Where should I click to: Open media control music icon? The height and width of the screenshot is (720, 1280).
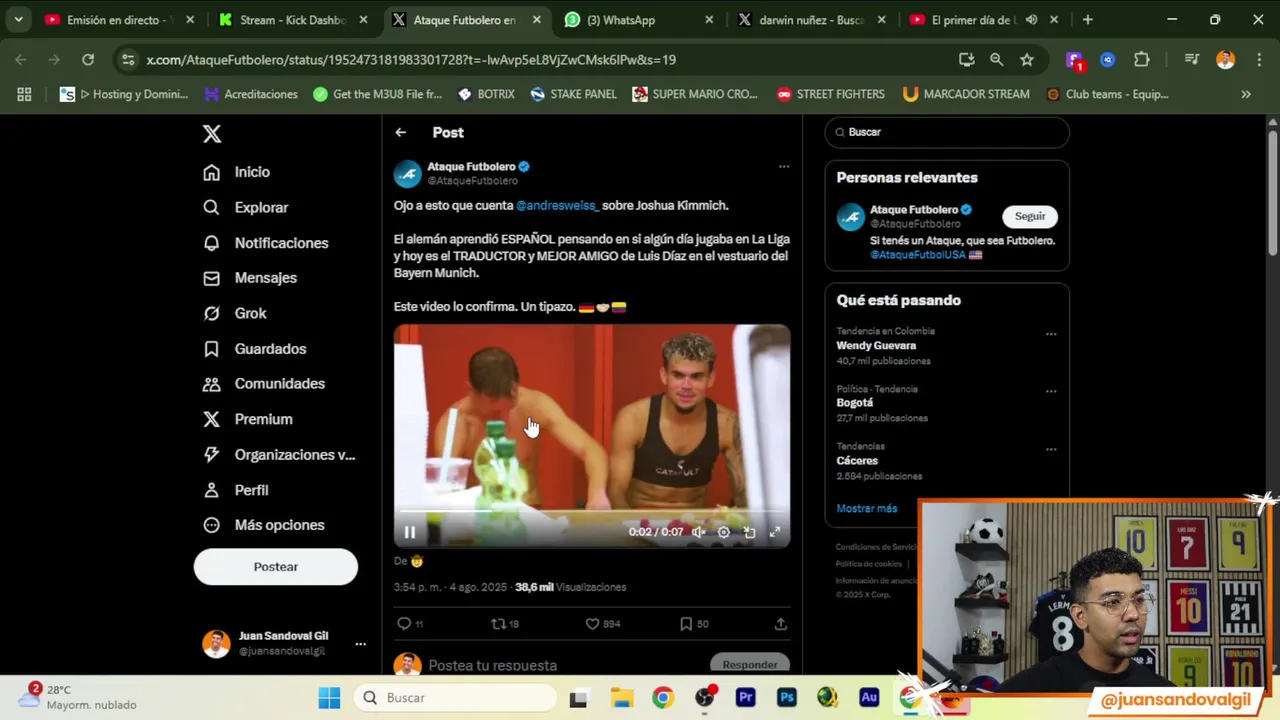1191,60
